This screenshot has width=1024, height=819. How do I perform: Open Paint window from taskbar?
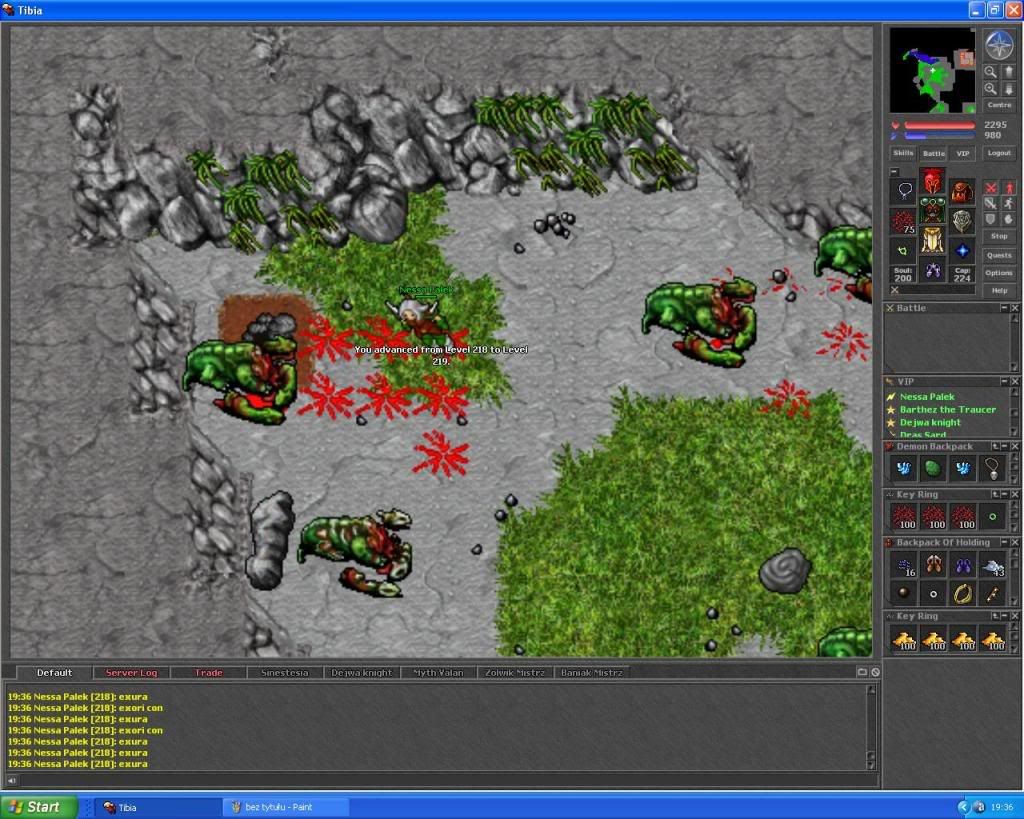286,807
